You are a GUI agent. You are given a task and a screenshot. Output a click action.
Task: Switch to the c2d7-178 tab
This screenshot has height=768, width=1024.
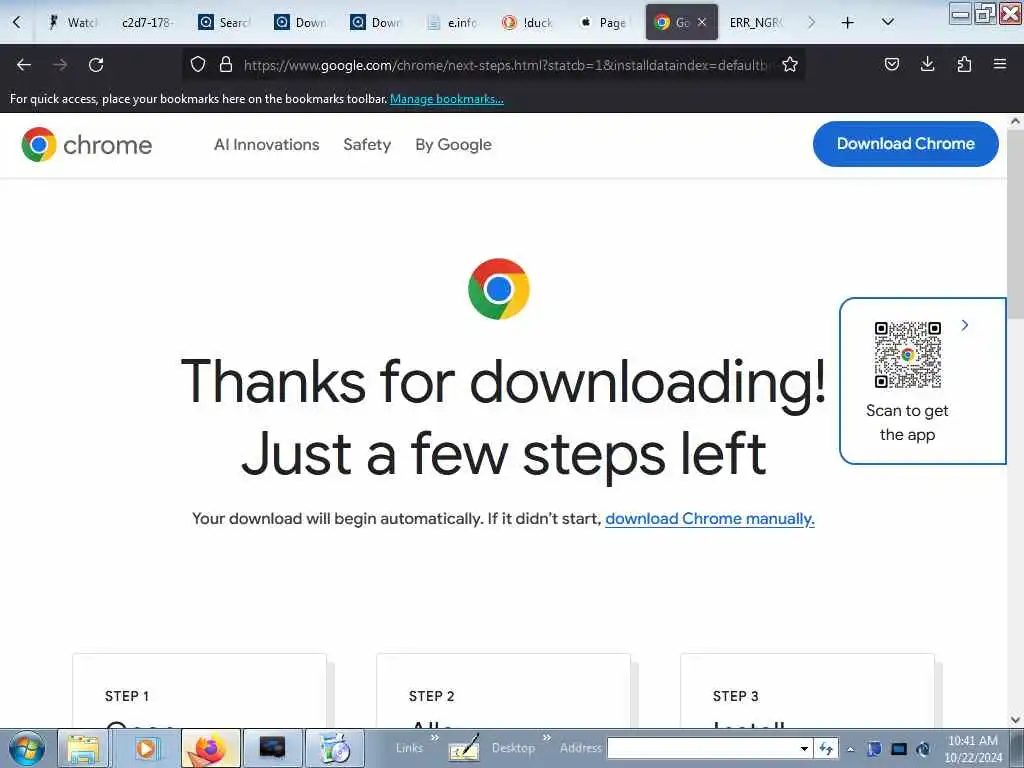[x=147, y=22]
